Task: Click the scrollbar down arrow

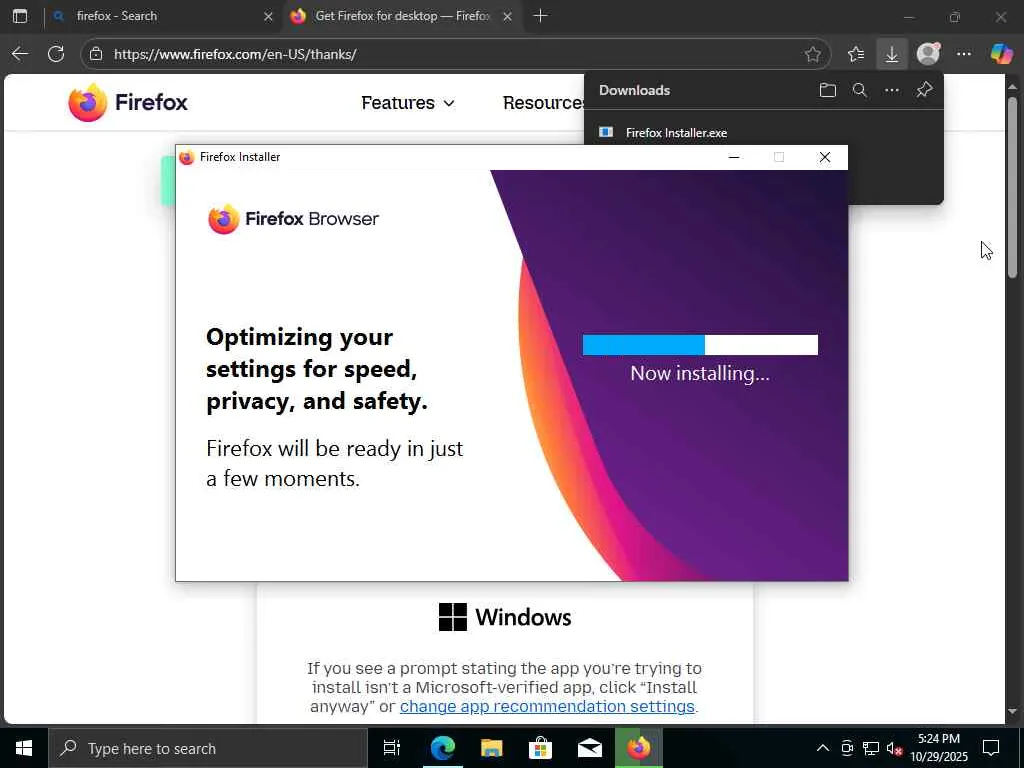Action: point(1012,712)
